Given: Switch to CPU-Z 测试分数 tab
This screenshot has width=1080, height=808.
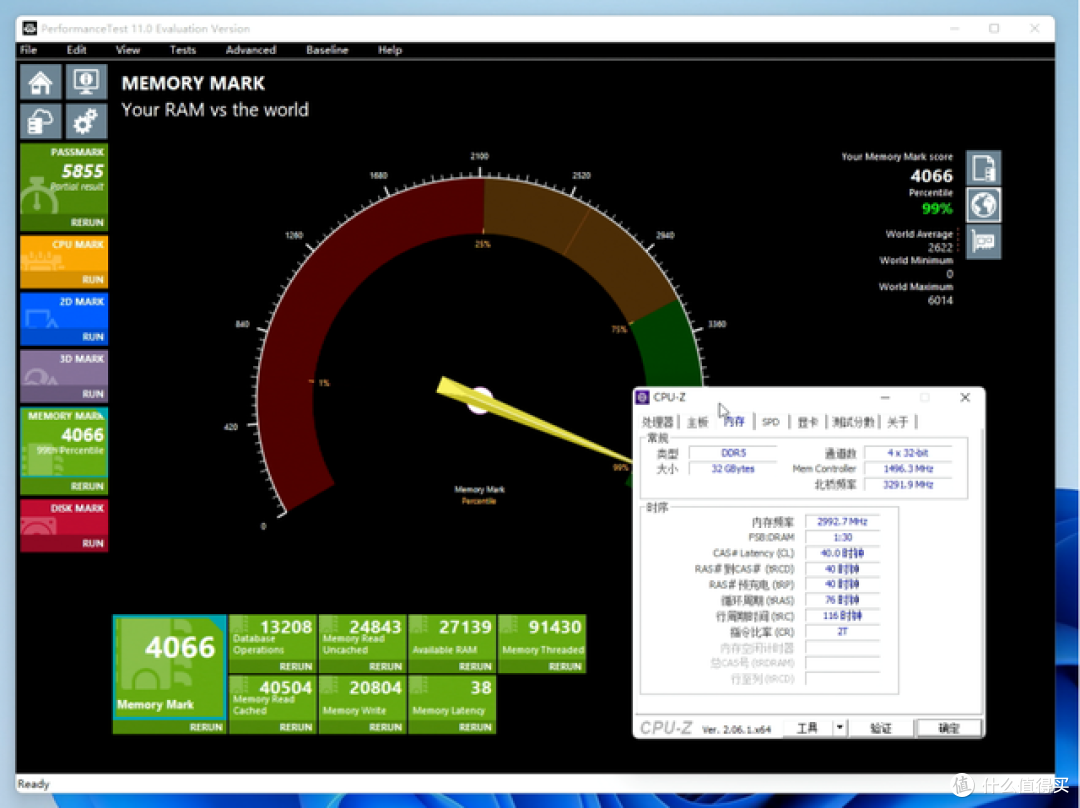Looking at the screenshot, I should [853, 422].
